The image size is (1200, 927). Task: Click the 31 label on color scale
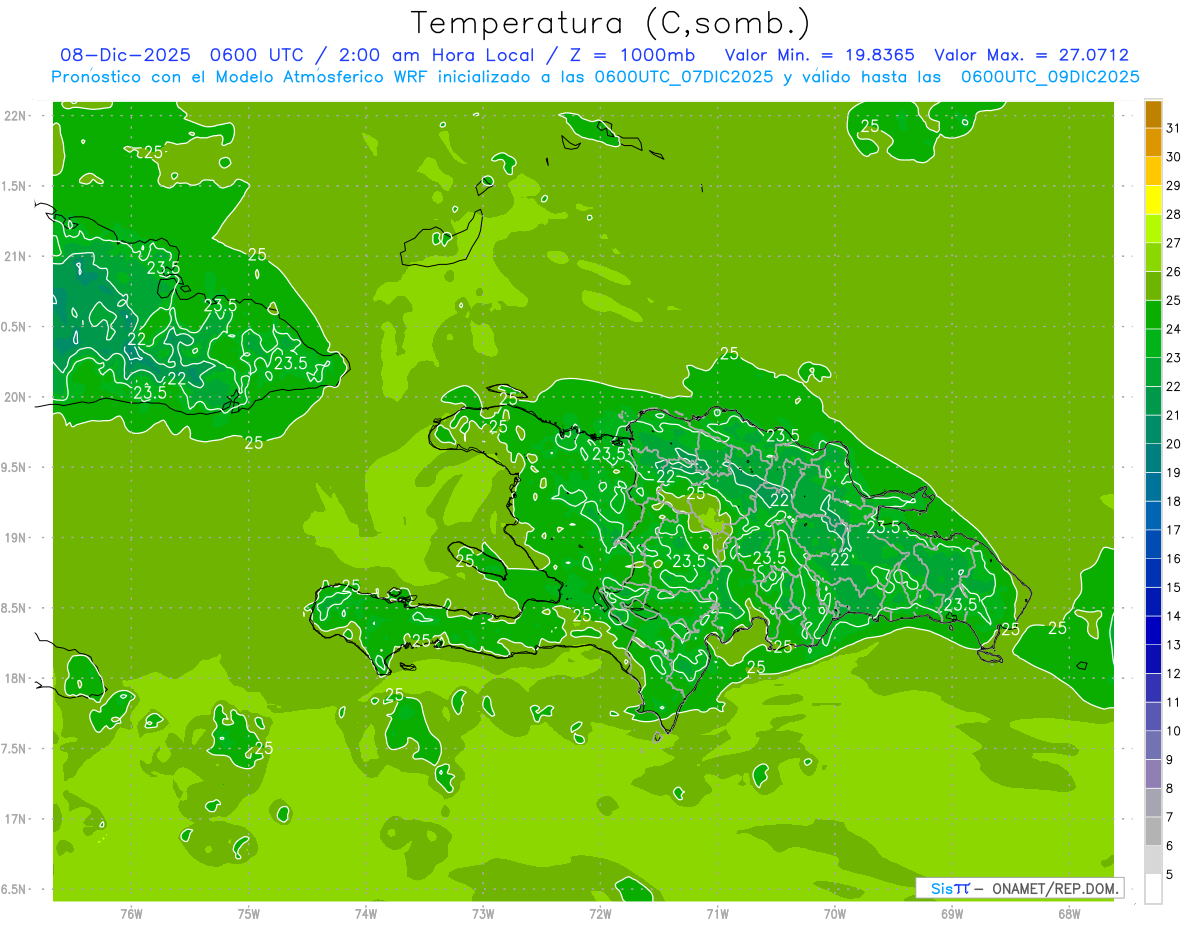1174,128
